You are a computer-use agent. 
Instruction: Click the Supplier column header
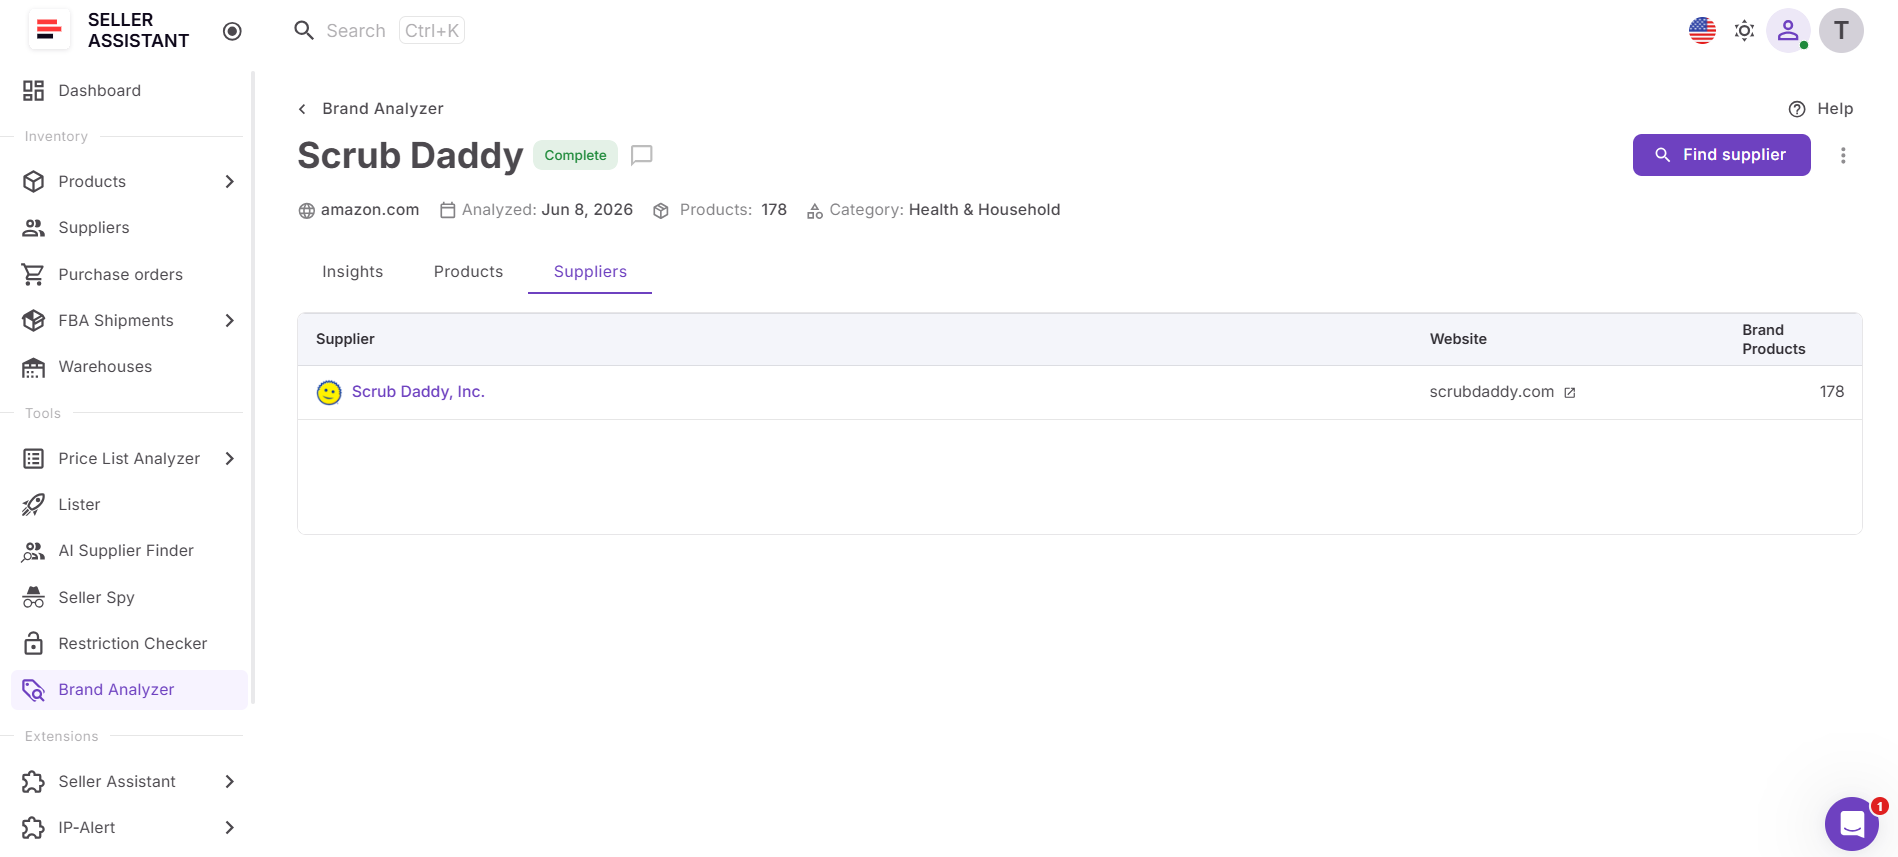[x=345, y=339]
